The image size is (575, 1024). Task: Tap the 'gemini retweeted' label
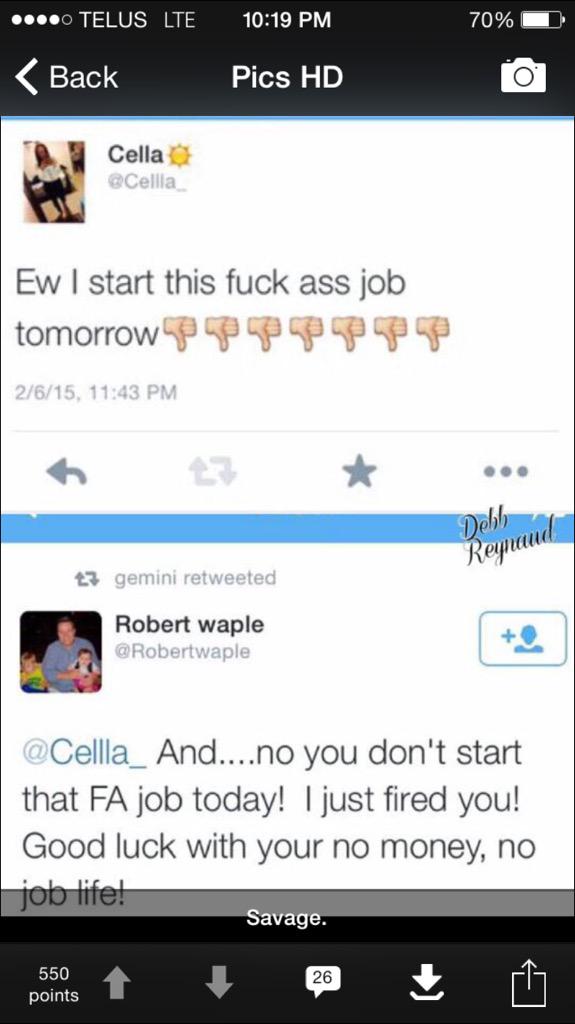pos(195,578)
